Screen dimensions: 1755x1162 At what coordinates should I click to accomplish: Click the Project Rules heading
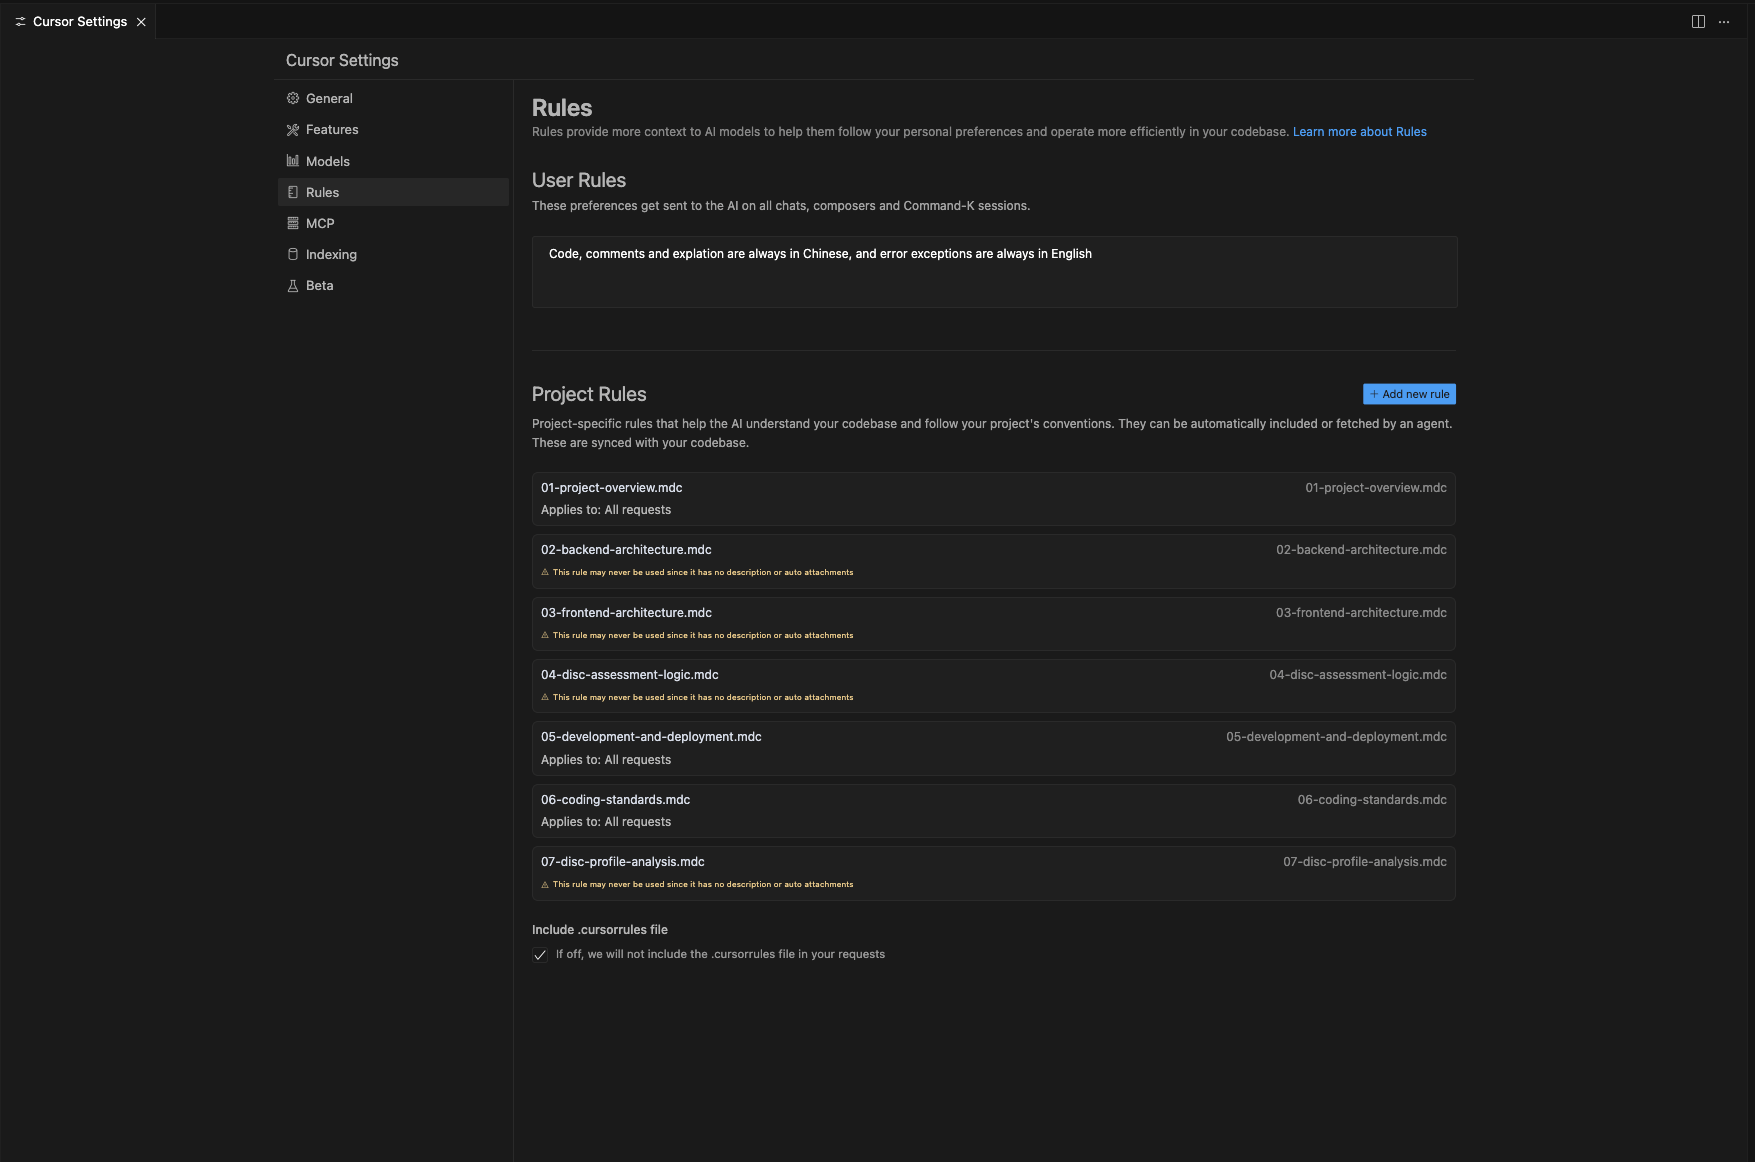tap(589, 394)
